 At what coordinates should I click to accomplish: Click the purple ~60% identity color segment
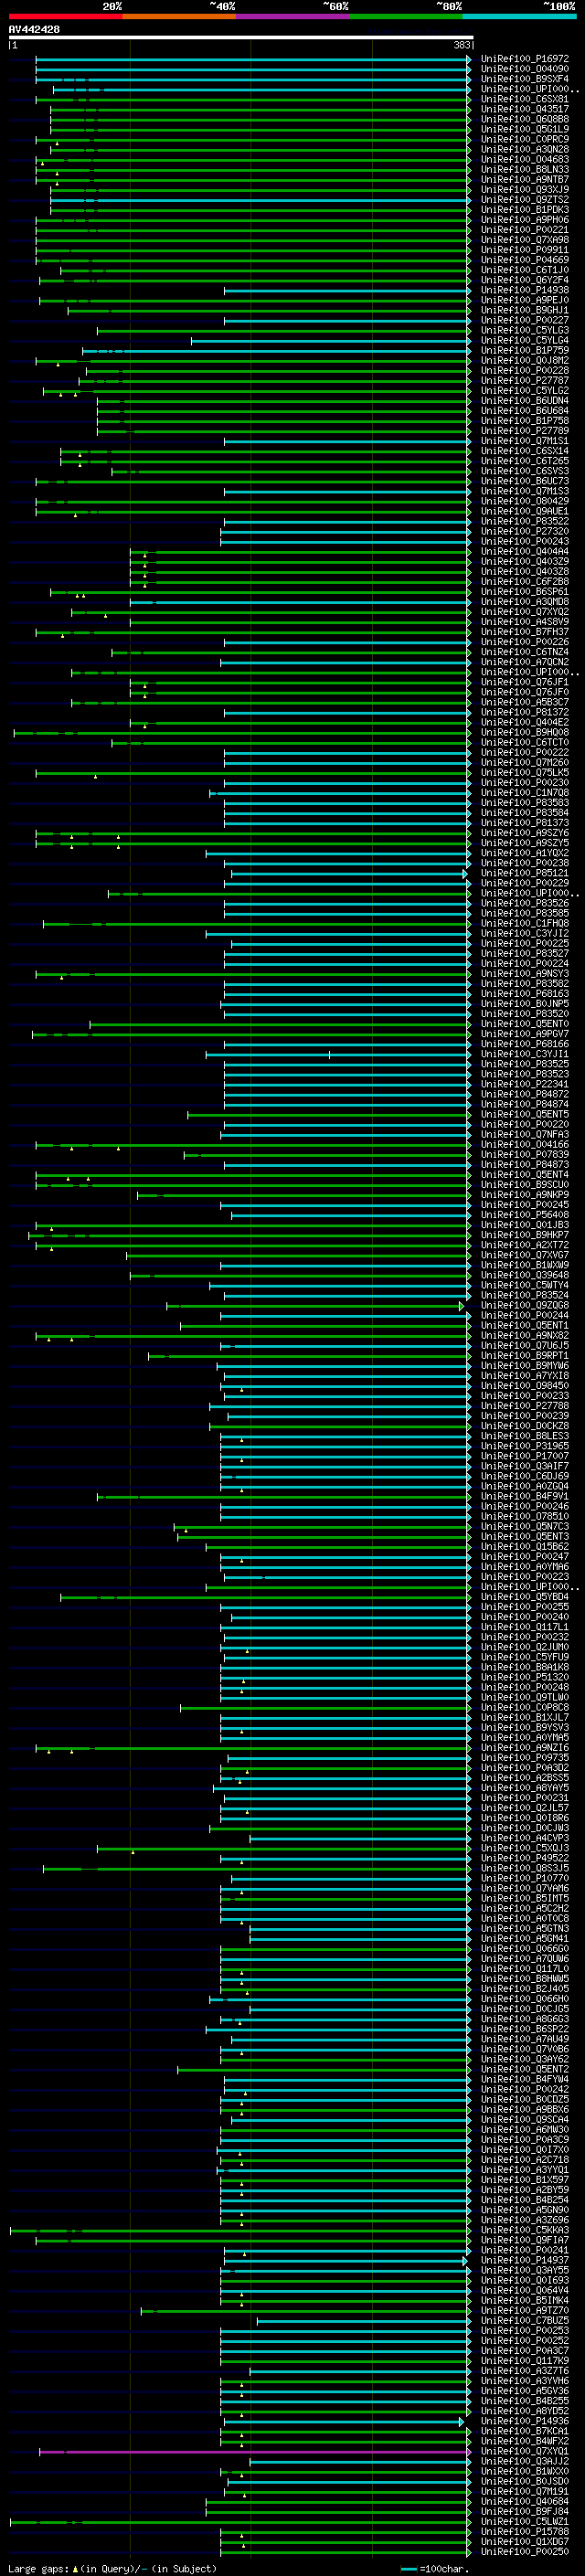click(x=292, y=16)
